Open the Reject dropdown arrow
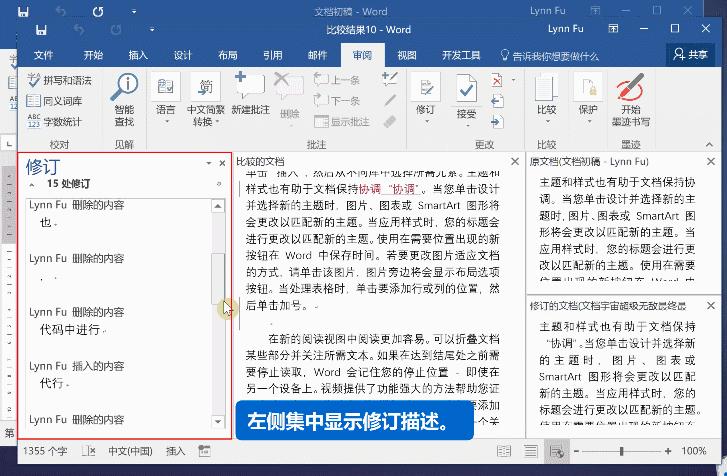Screen dimensions: 727x476 point(513,80)
